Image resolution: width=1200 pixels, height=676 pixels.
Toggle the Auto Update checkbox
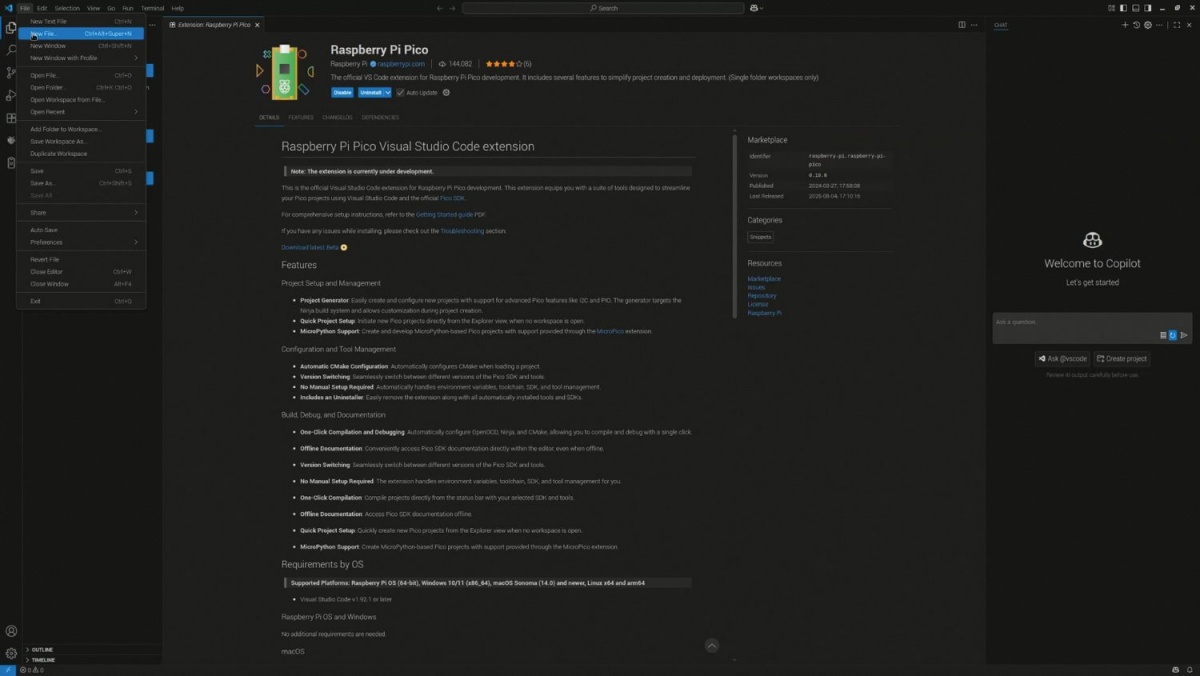[400, 93]
